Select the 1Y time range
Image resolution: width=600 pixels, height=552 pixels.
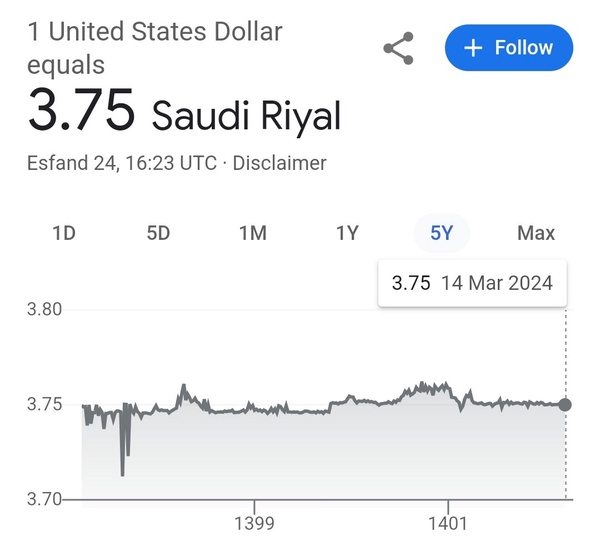pyautogui.click(x=347, y=233)
